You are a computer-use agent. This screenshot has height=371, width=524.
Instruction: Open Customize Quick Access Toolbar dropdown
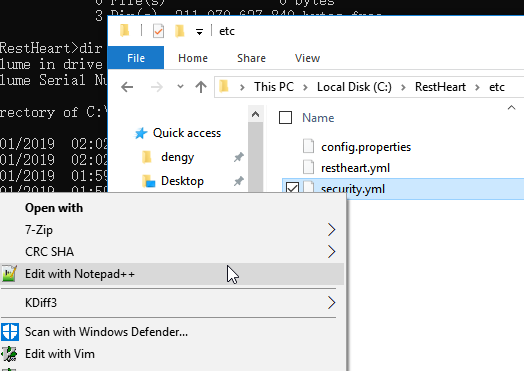tap(199, 32)
